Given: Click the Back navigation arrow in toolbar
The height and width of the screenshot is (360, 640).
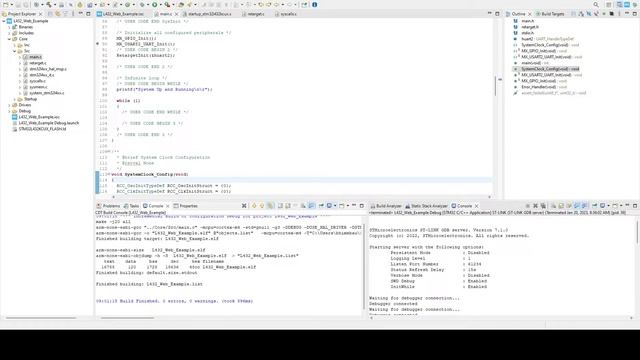Looking at the screenshot, I should click(x=276, y=5).
